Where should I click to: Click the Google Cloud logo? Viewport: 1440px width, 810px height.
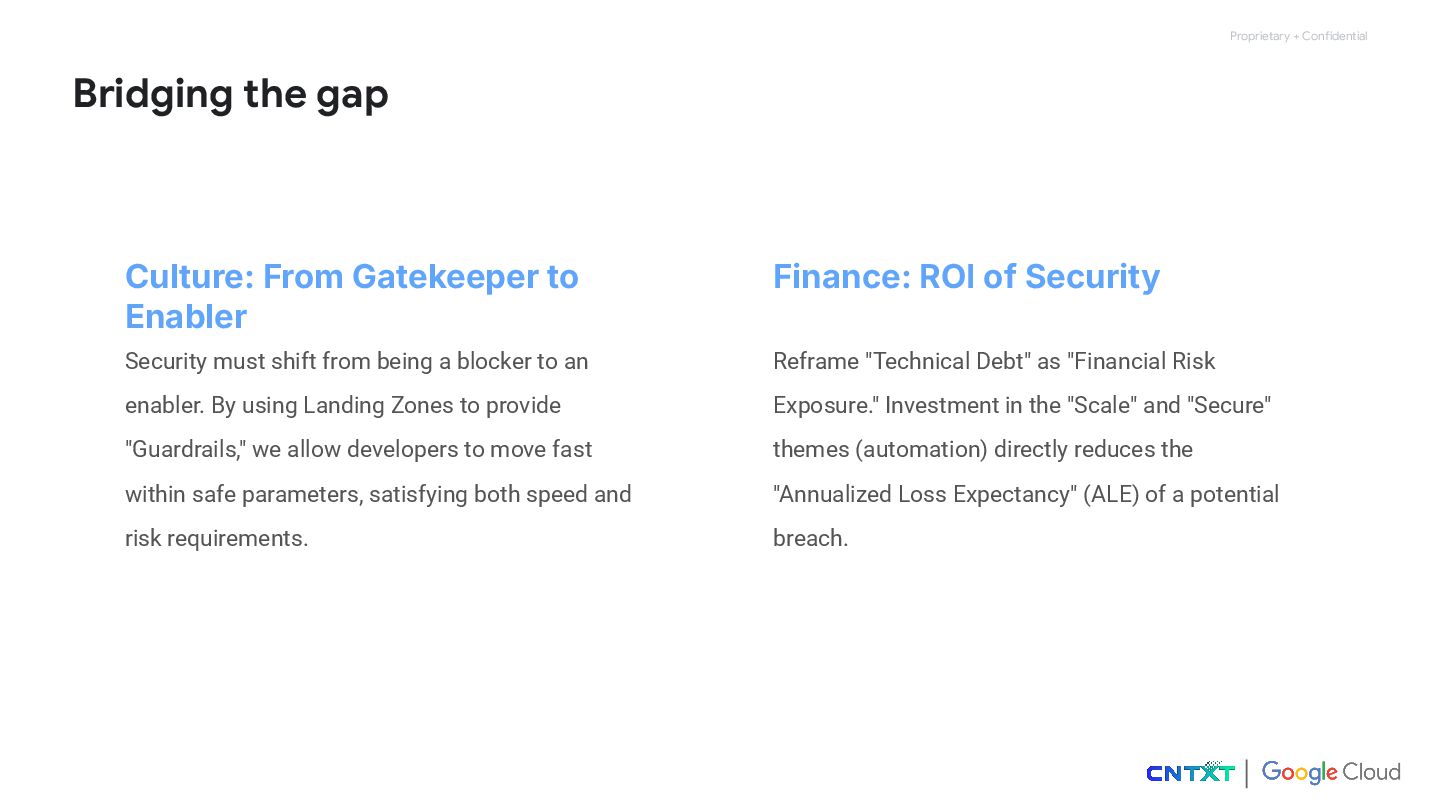(x=1331, y=772)
